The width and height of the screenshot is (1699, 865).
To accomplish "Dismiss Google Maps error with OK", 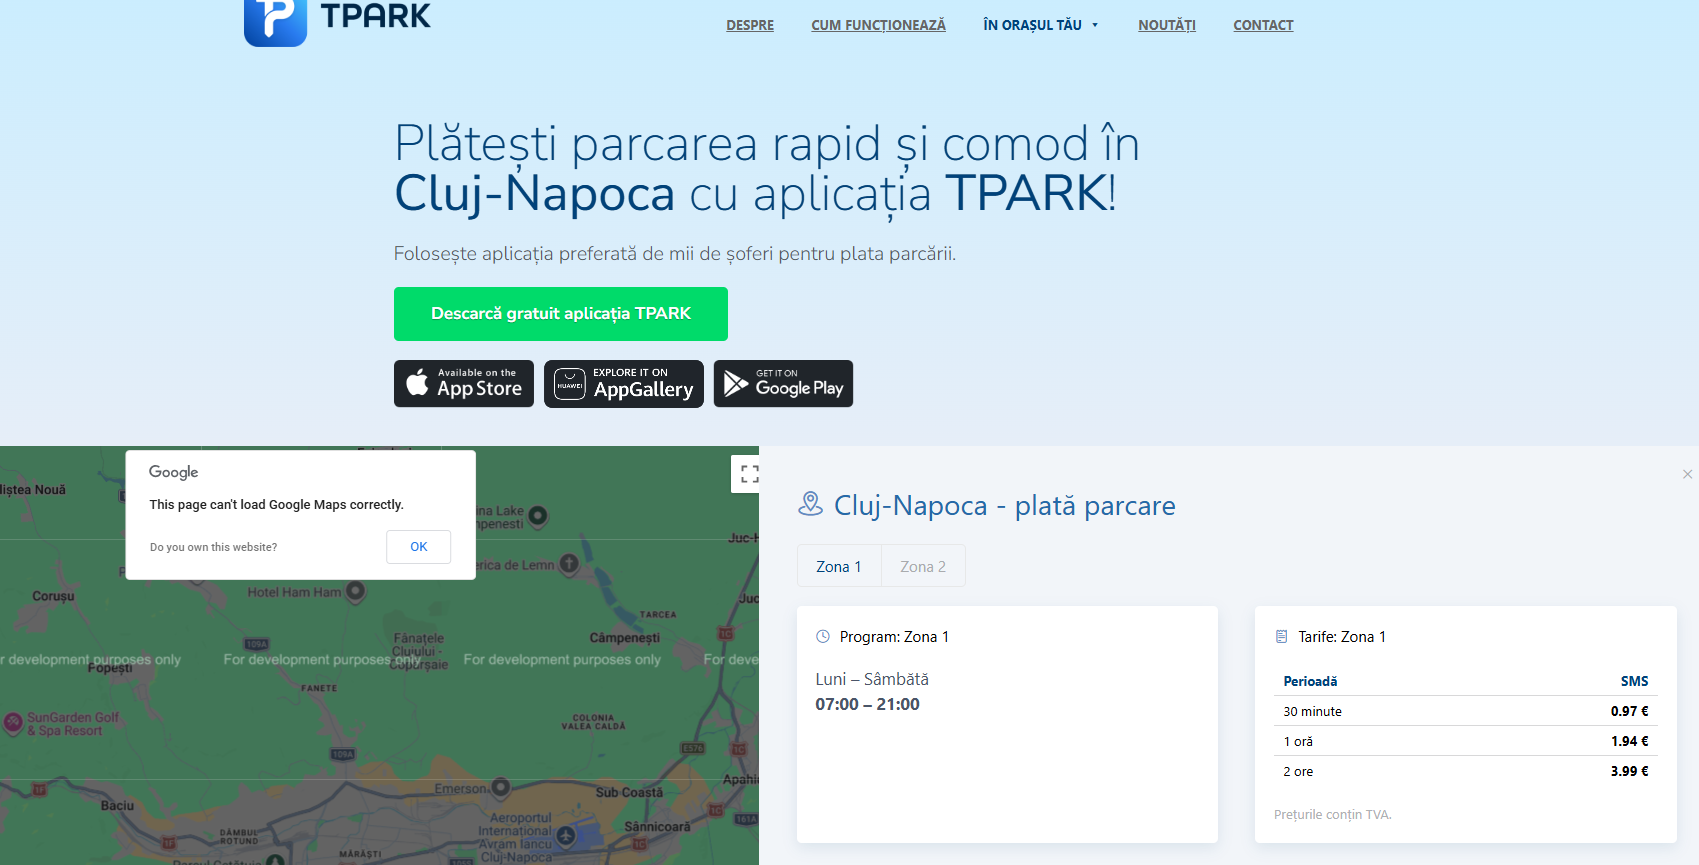I will 418,547.
